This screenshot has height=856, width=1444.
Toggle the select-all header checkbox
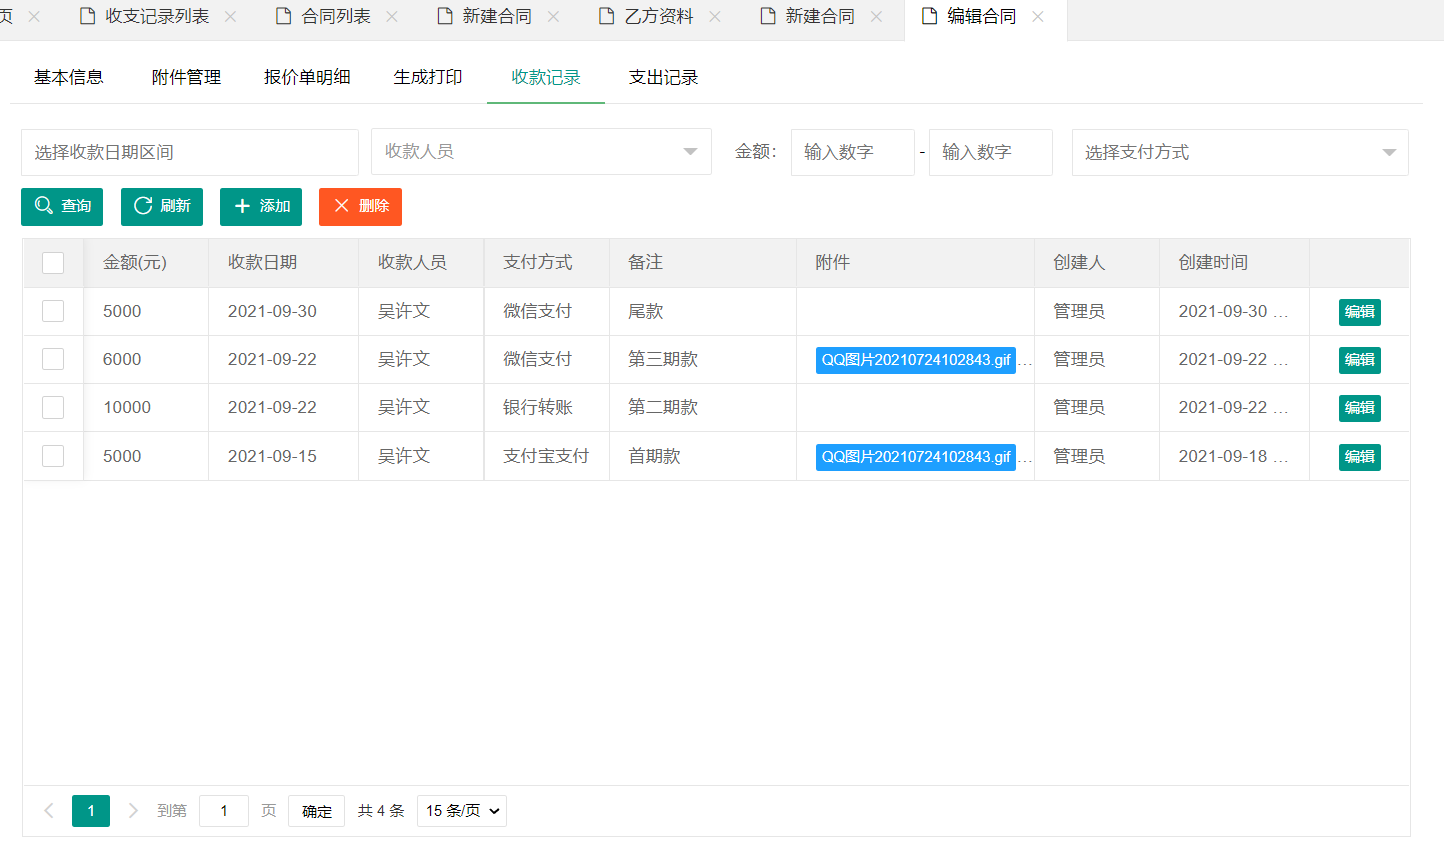click(x=53, y=263)
